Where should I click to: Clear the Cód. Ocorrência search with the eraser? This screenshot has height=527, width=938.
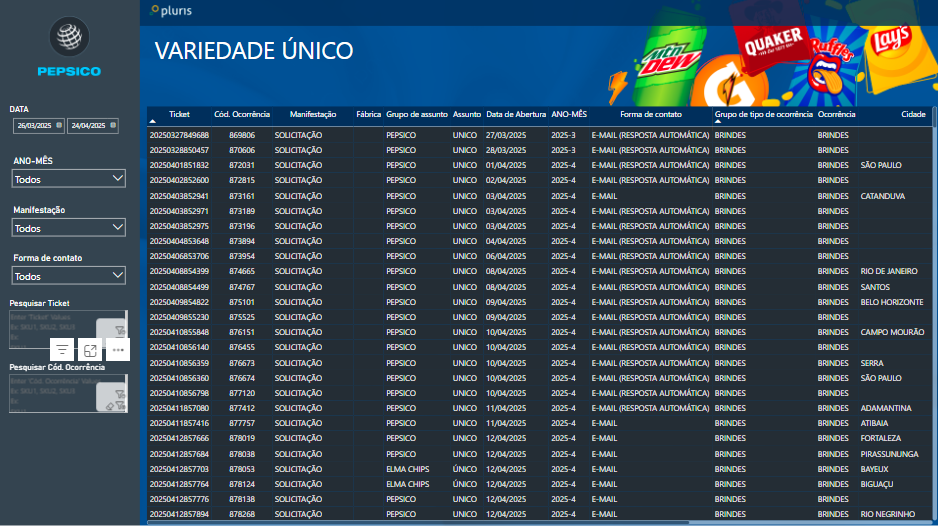click(x=109, y=406)
